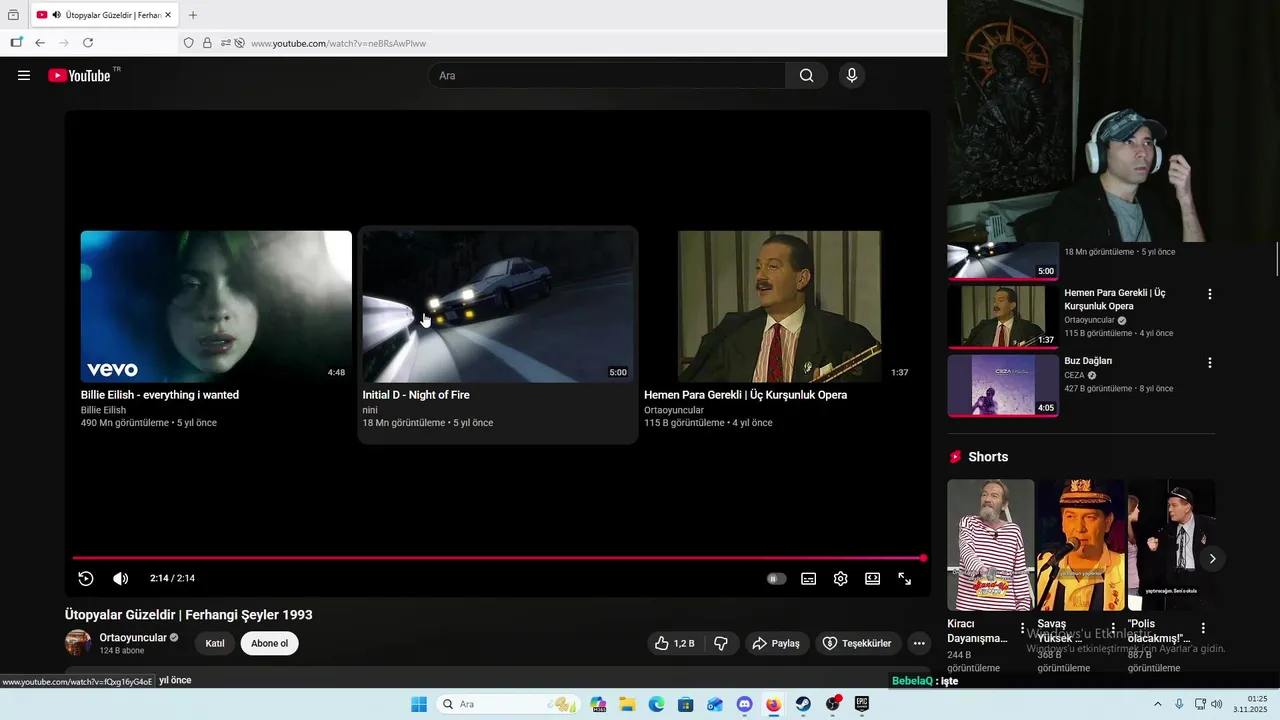This screenshot has width=1280, height=720.
Task: Open the tracking protection shield icon
Action: (x=188, y=43)
